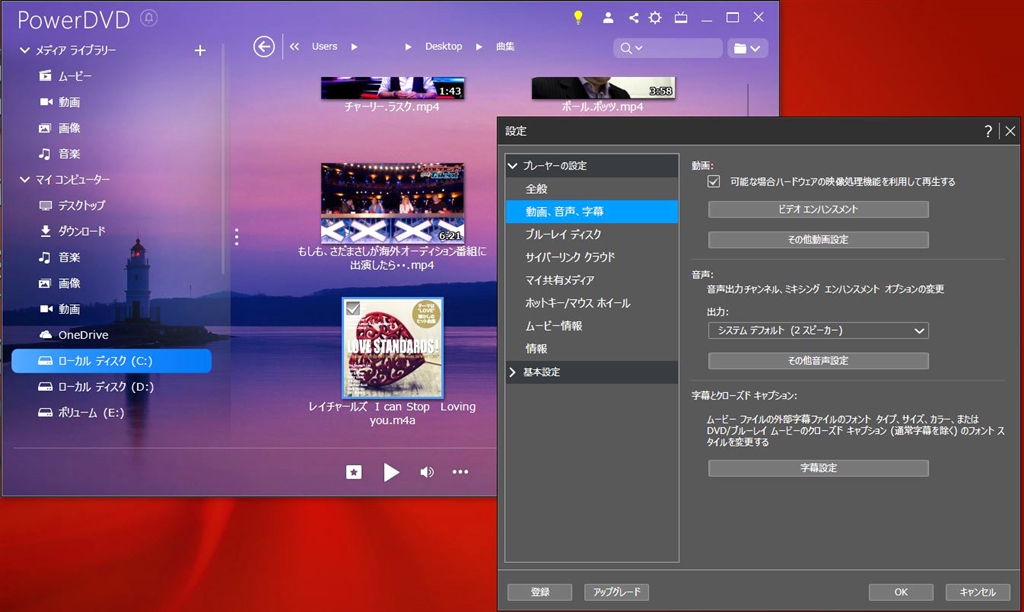Click the ビデオ エンハンスメント button
The width and height of the screenshot is (1024, 612).
[x=818, y=209]
